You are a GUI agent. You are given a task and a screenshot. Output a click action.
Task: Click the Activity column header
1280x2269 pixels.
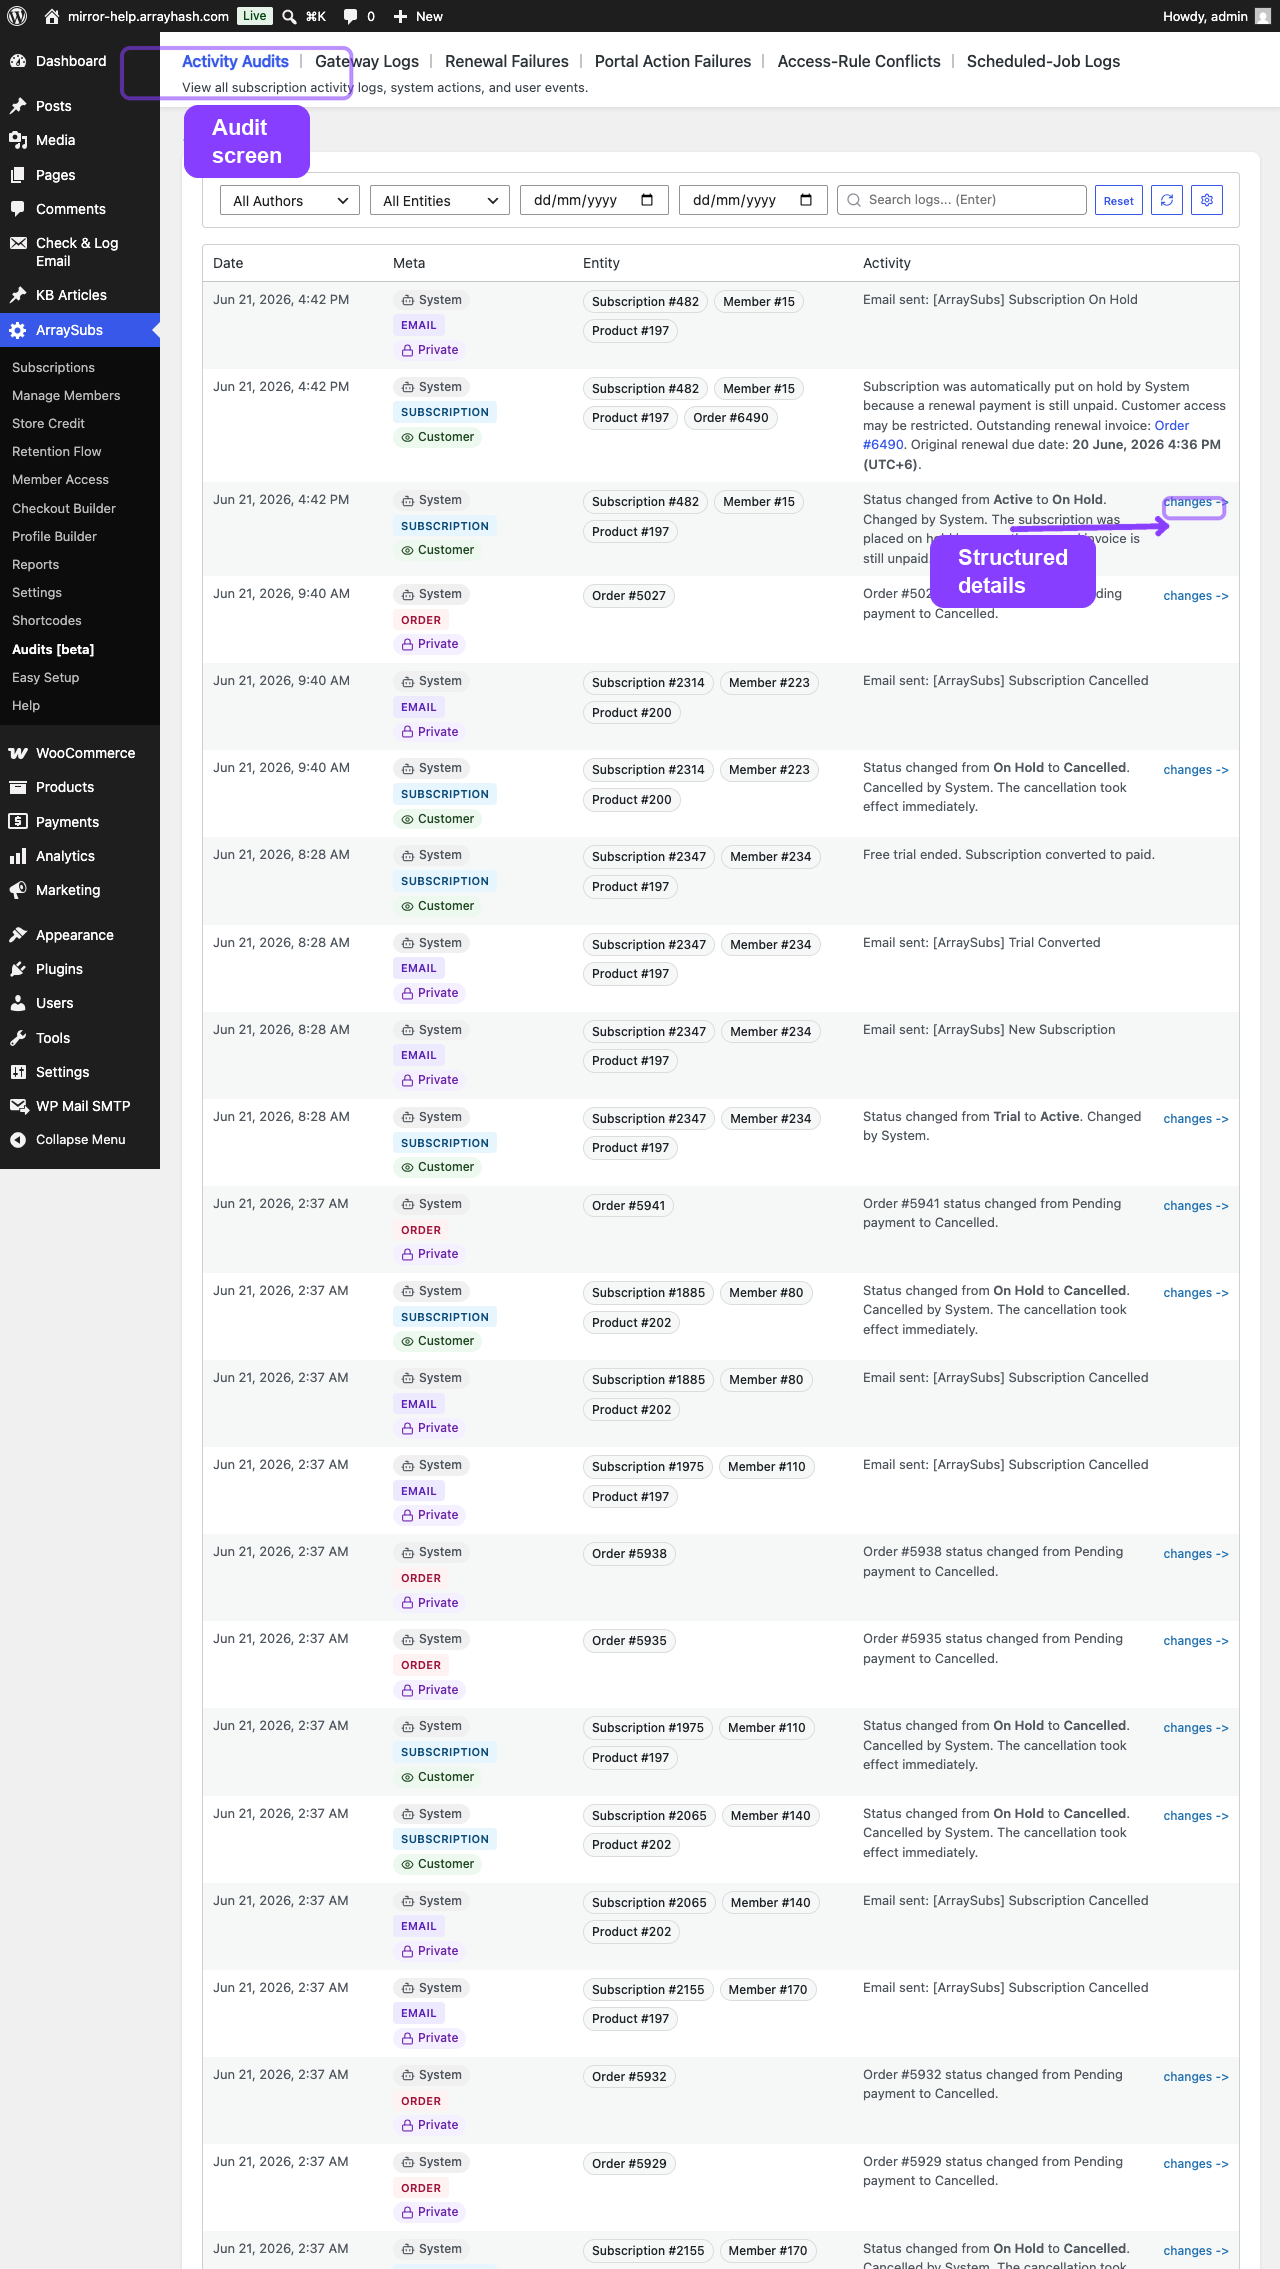(887, 263)
